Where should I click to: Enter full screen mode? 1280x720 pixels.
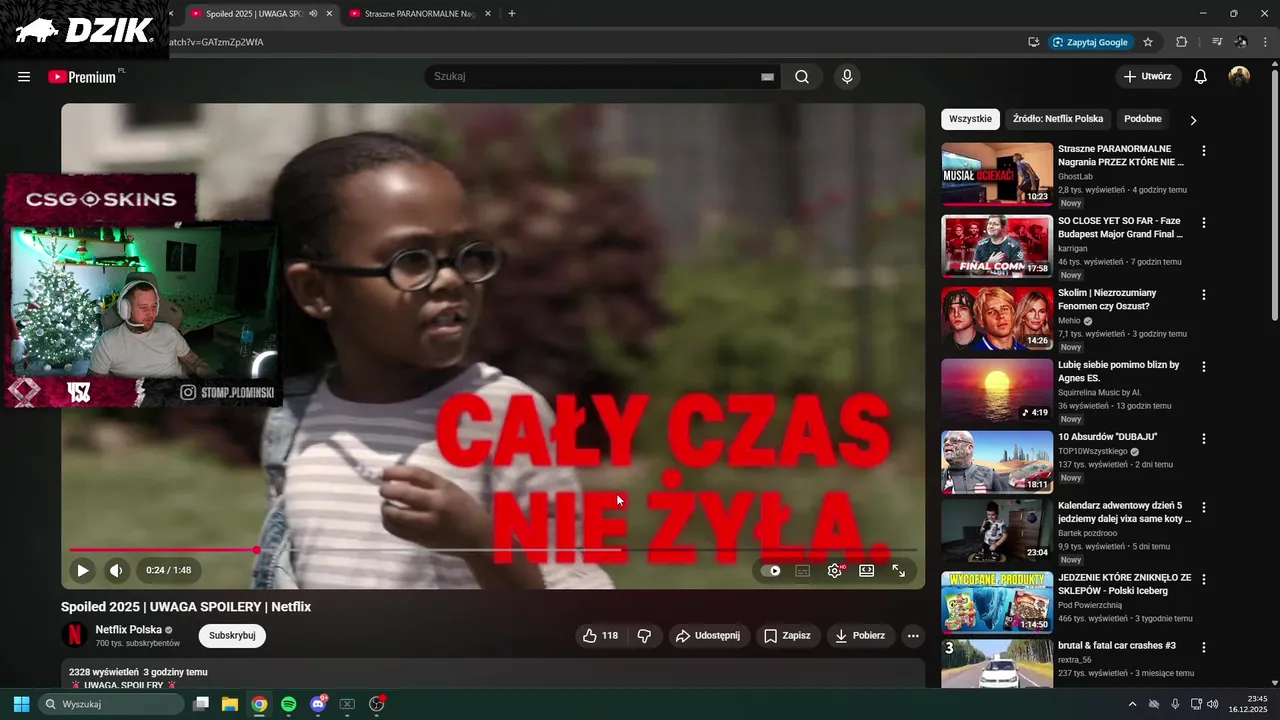898,571
